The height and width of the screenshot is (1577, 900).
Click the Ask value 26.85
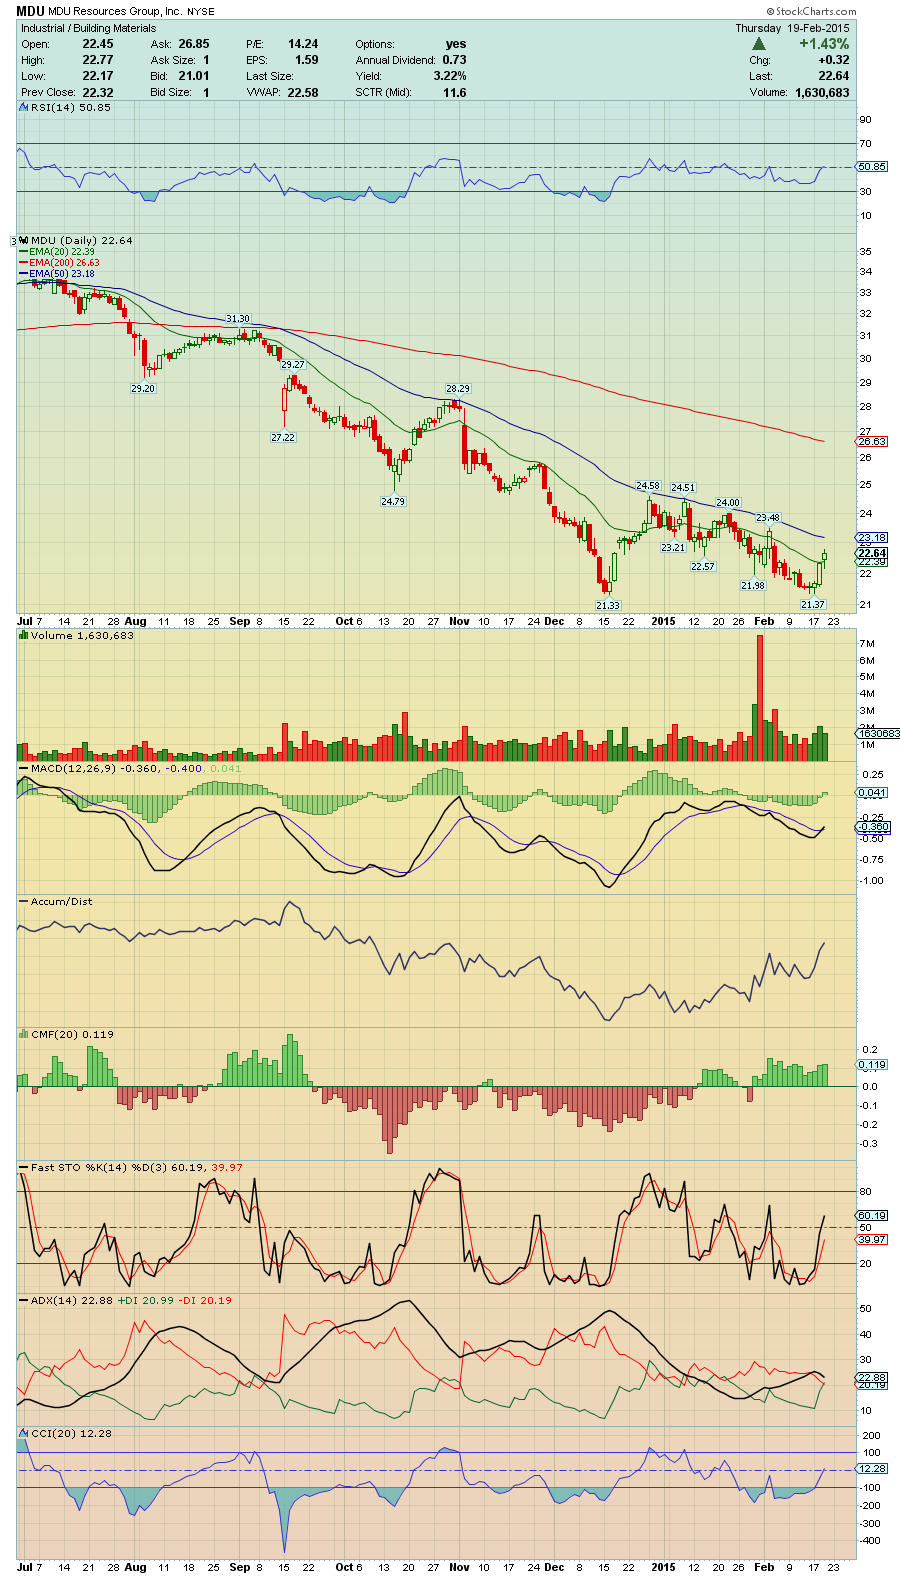click(194, 44)
